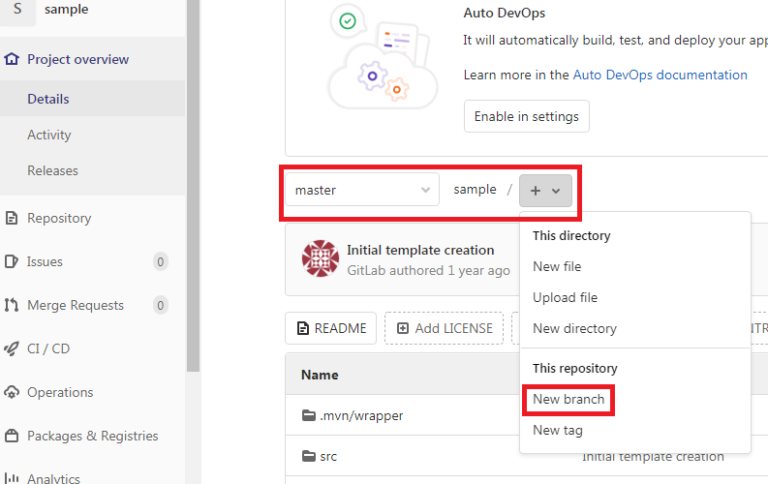Click the .mvn/wrapper folder icon
Viewport: 768px width, 484px height.
(x=309, y=415)
